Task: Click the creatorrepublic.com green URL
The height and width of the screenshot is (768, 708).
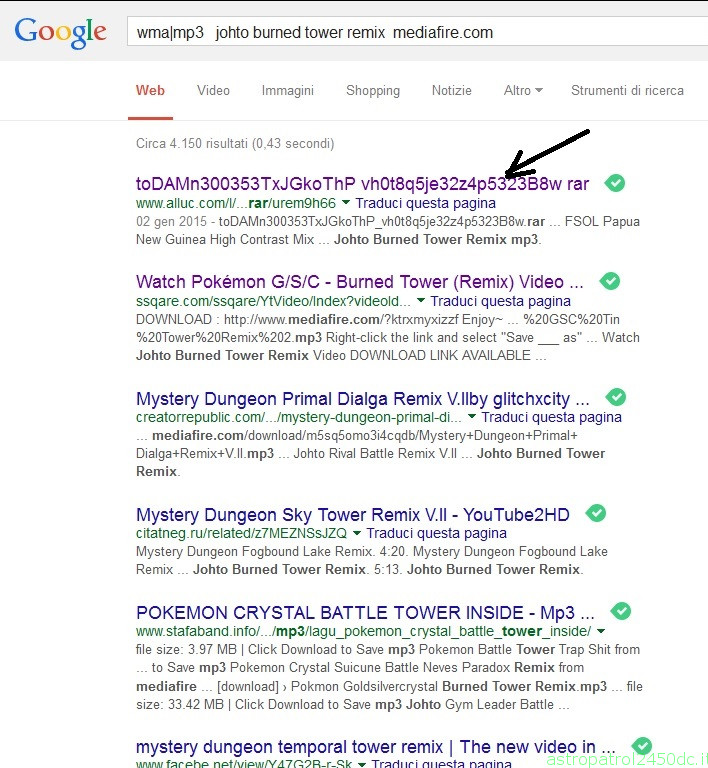Action: click(299, 417)
